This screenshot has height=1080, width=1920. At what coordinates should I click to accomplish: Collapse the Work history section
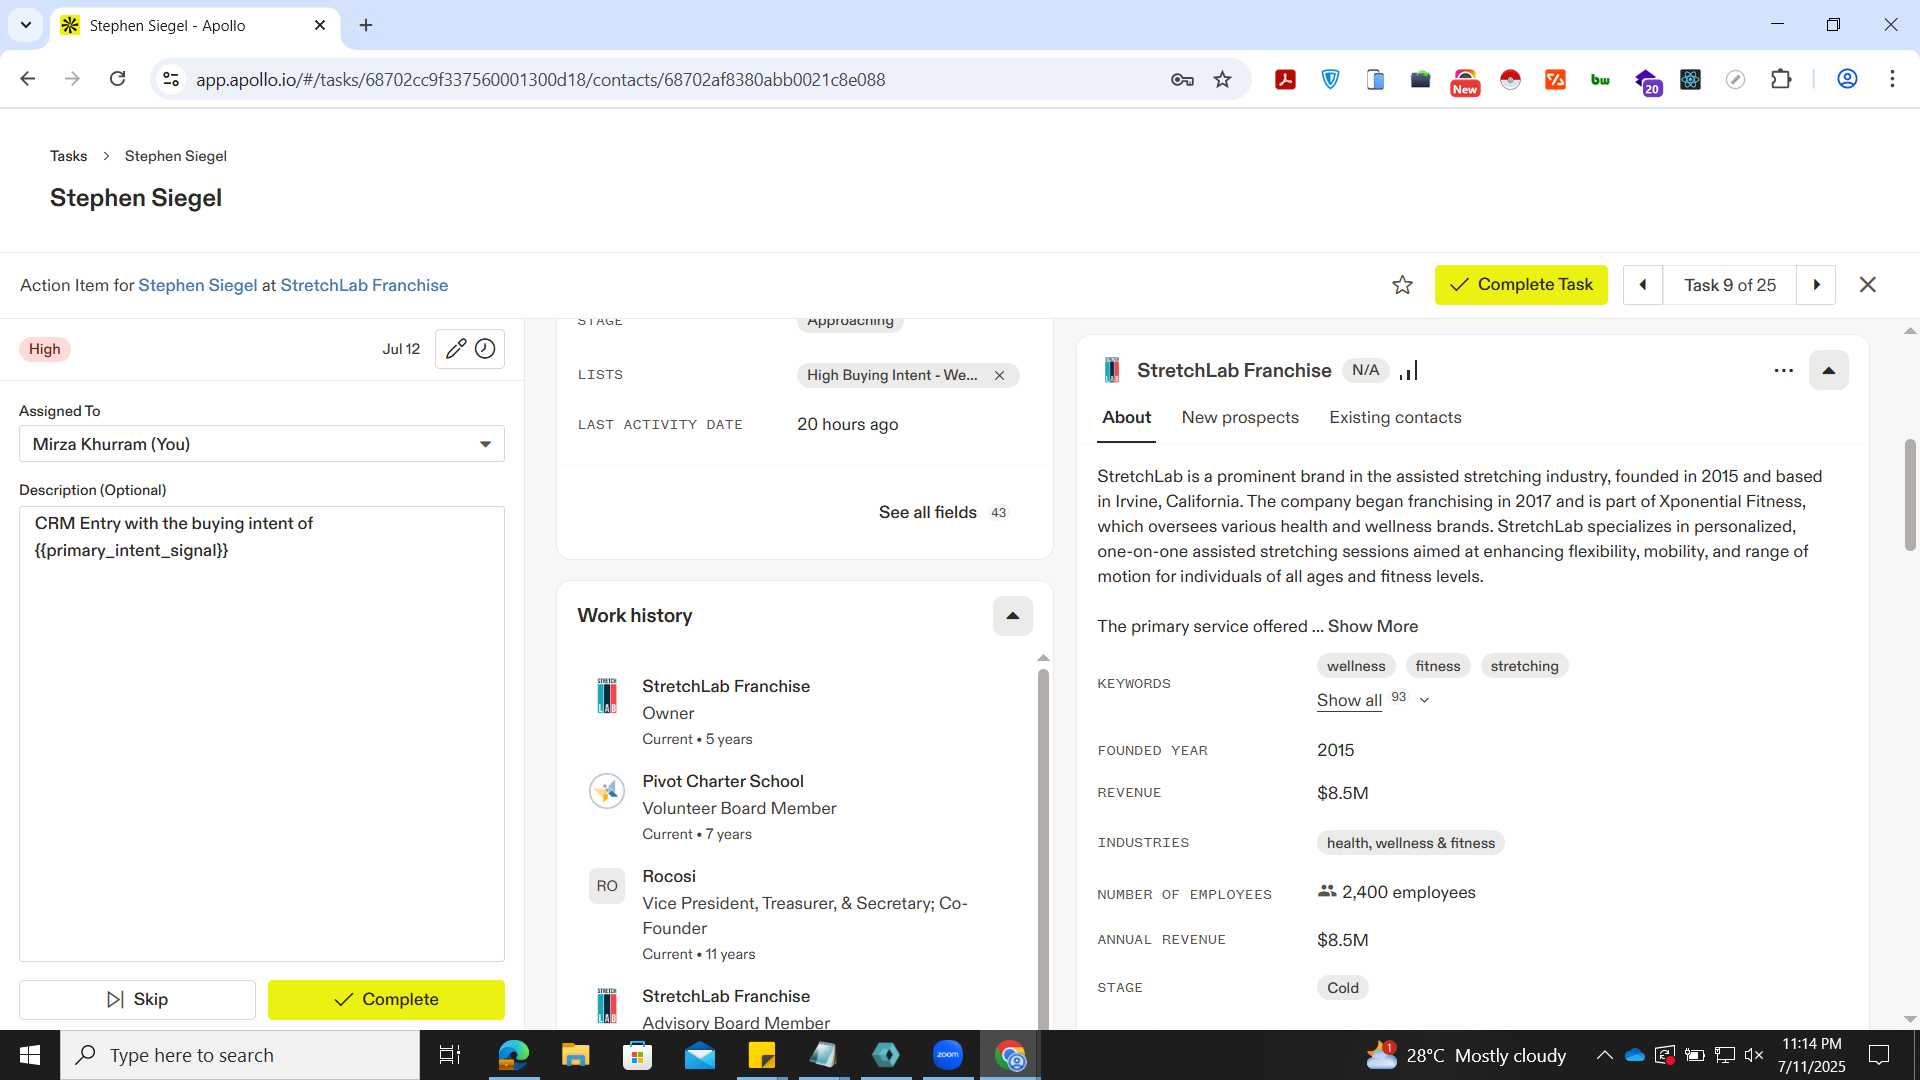point(1012,616)
